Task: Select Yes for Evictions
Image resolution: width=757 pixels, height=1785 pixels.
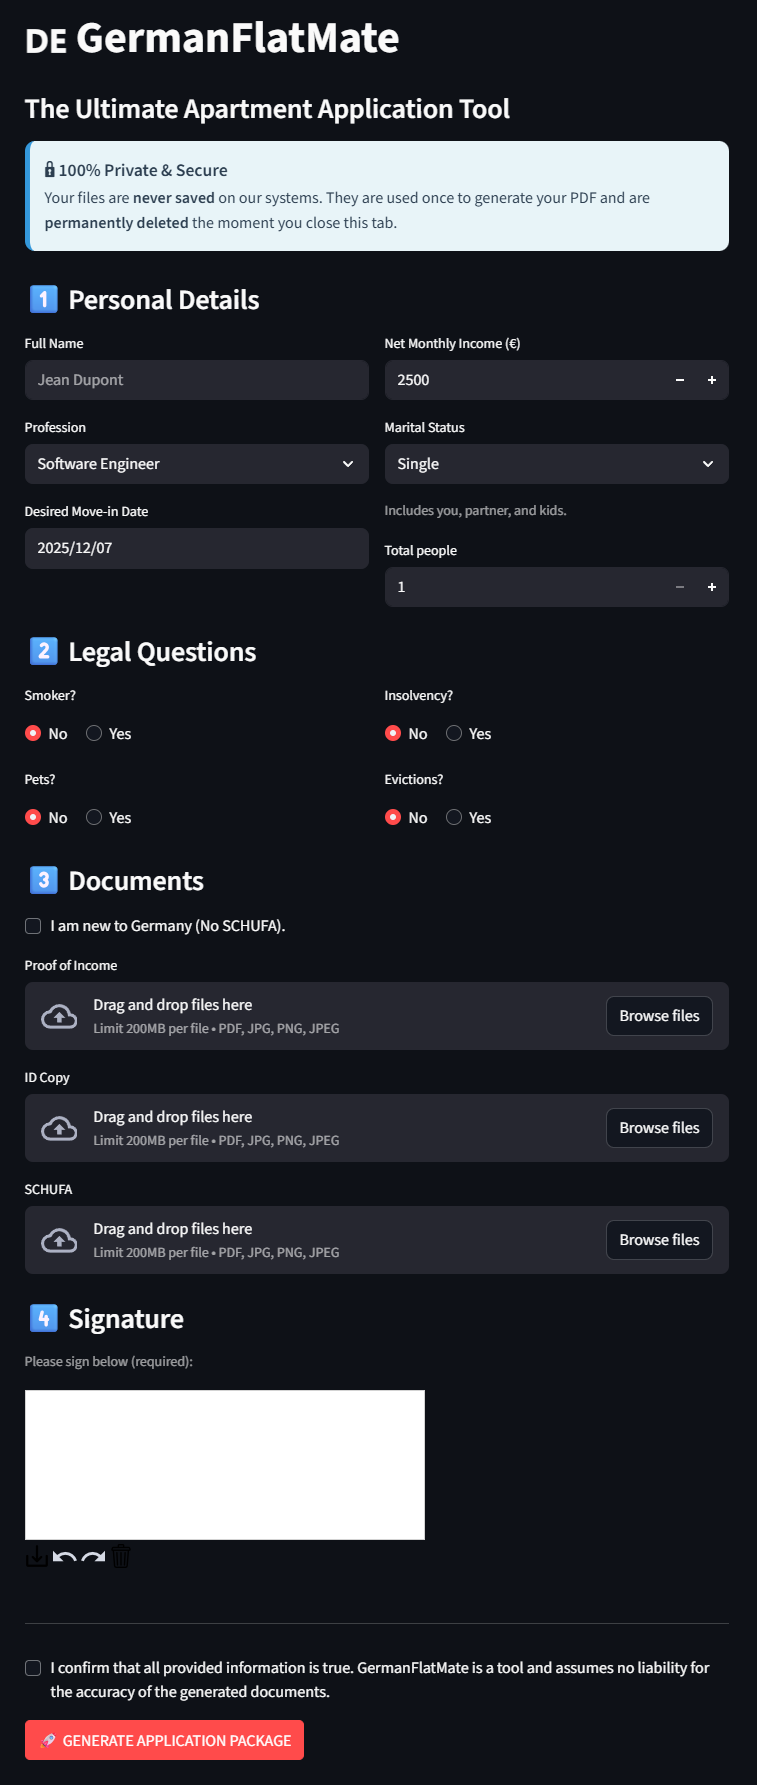Action: point(469,818)
